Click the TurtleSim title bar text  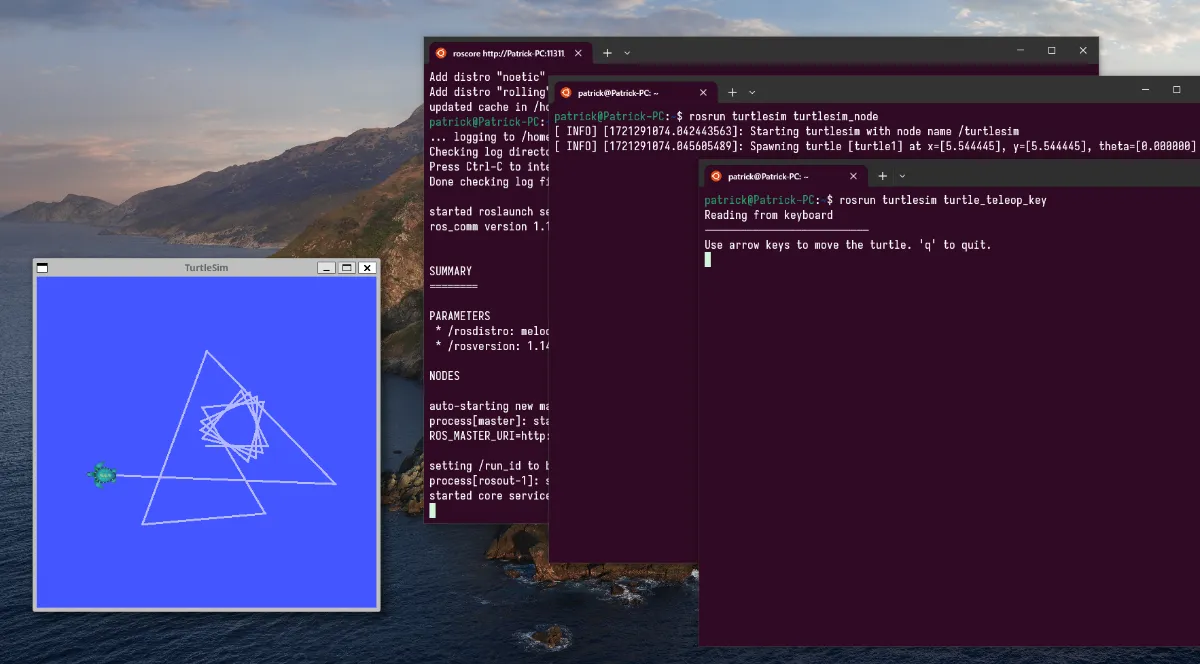click(206, 268)
